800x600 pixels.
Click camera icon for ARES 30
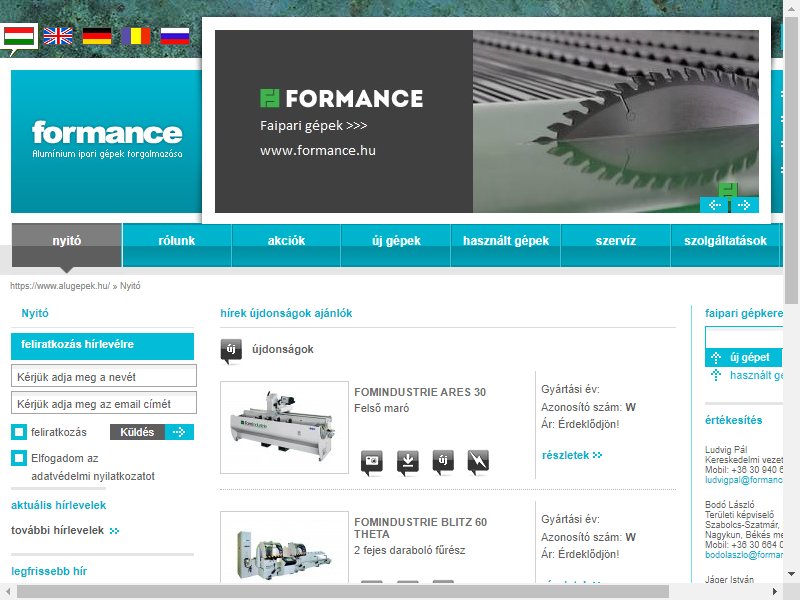coord(372,462)
